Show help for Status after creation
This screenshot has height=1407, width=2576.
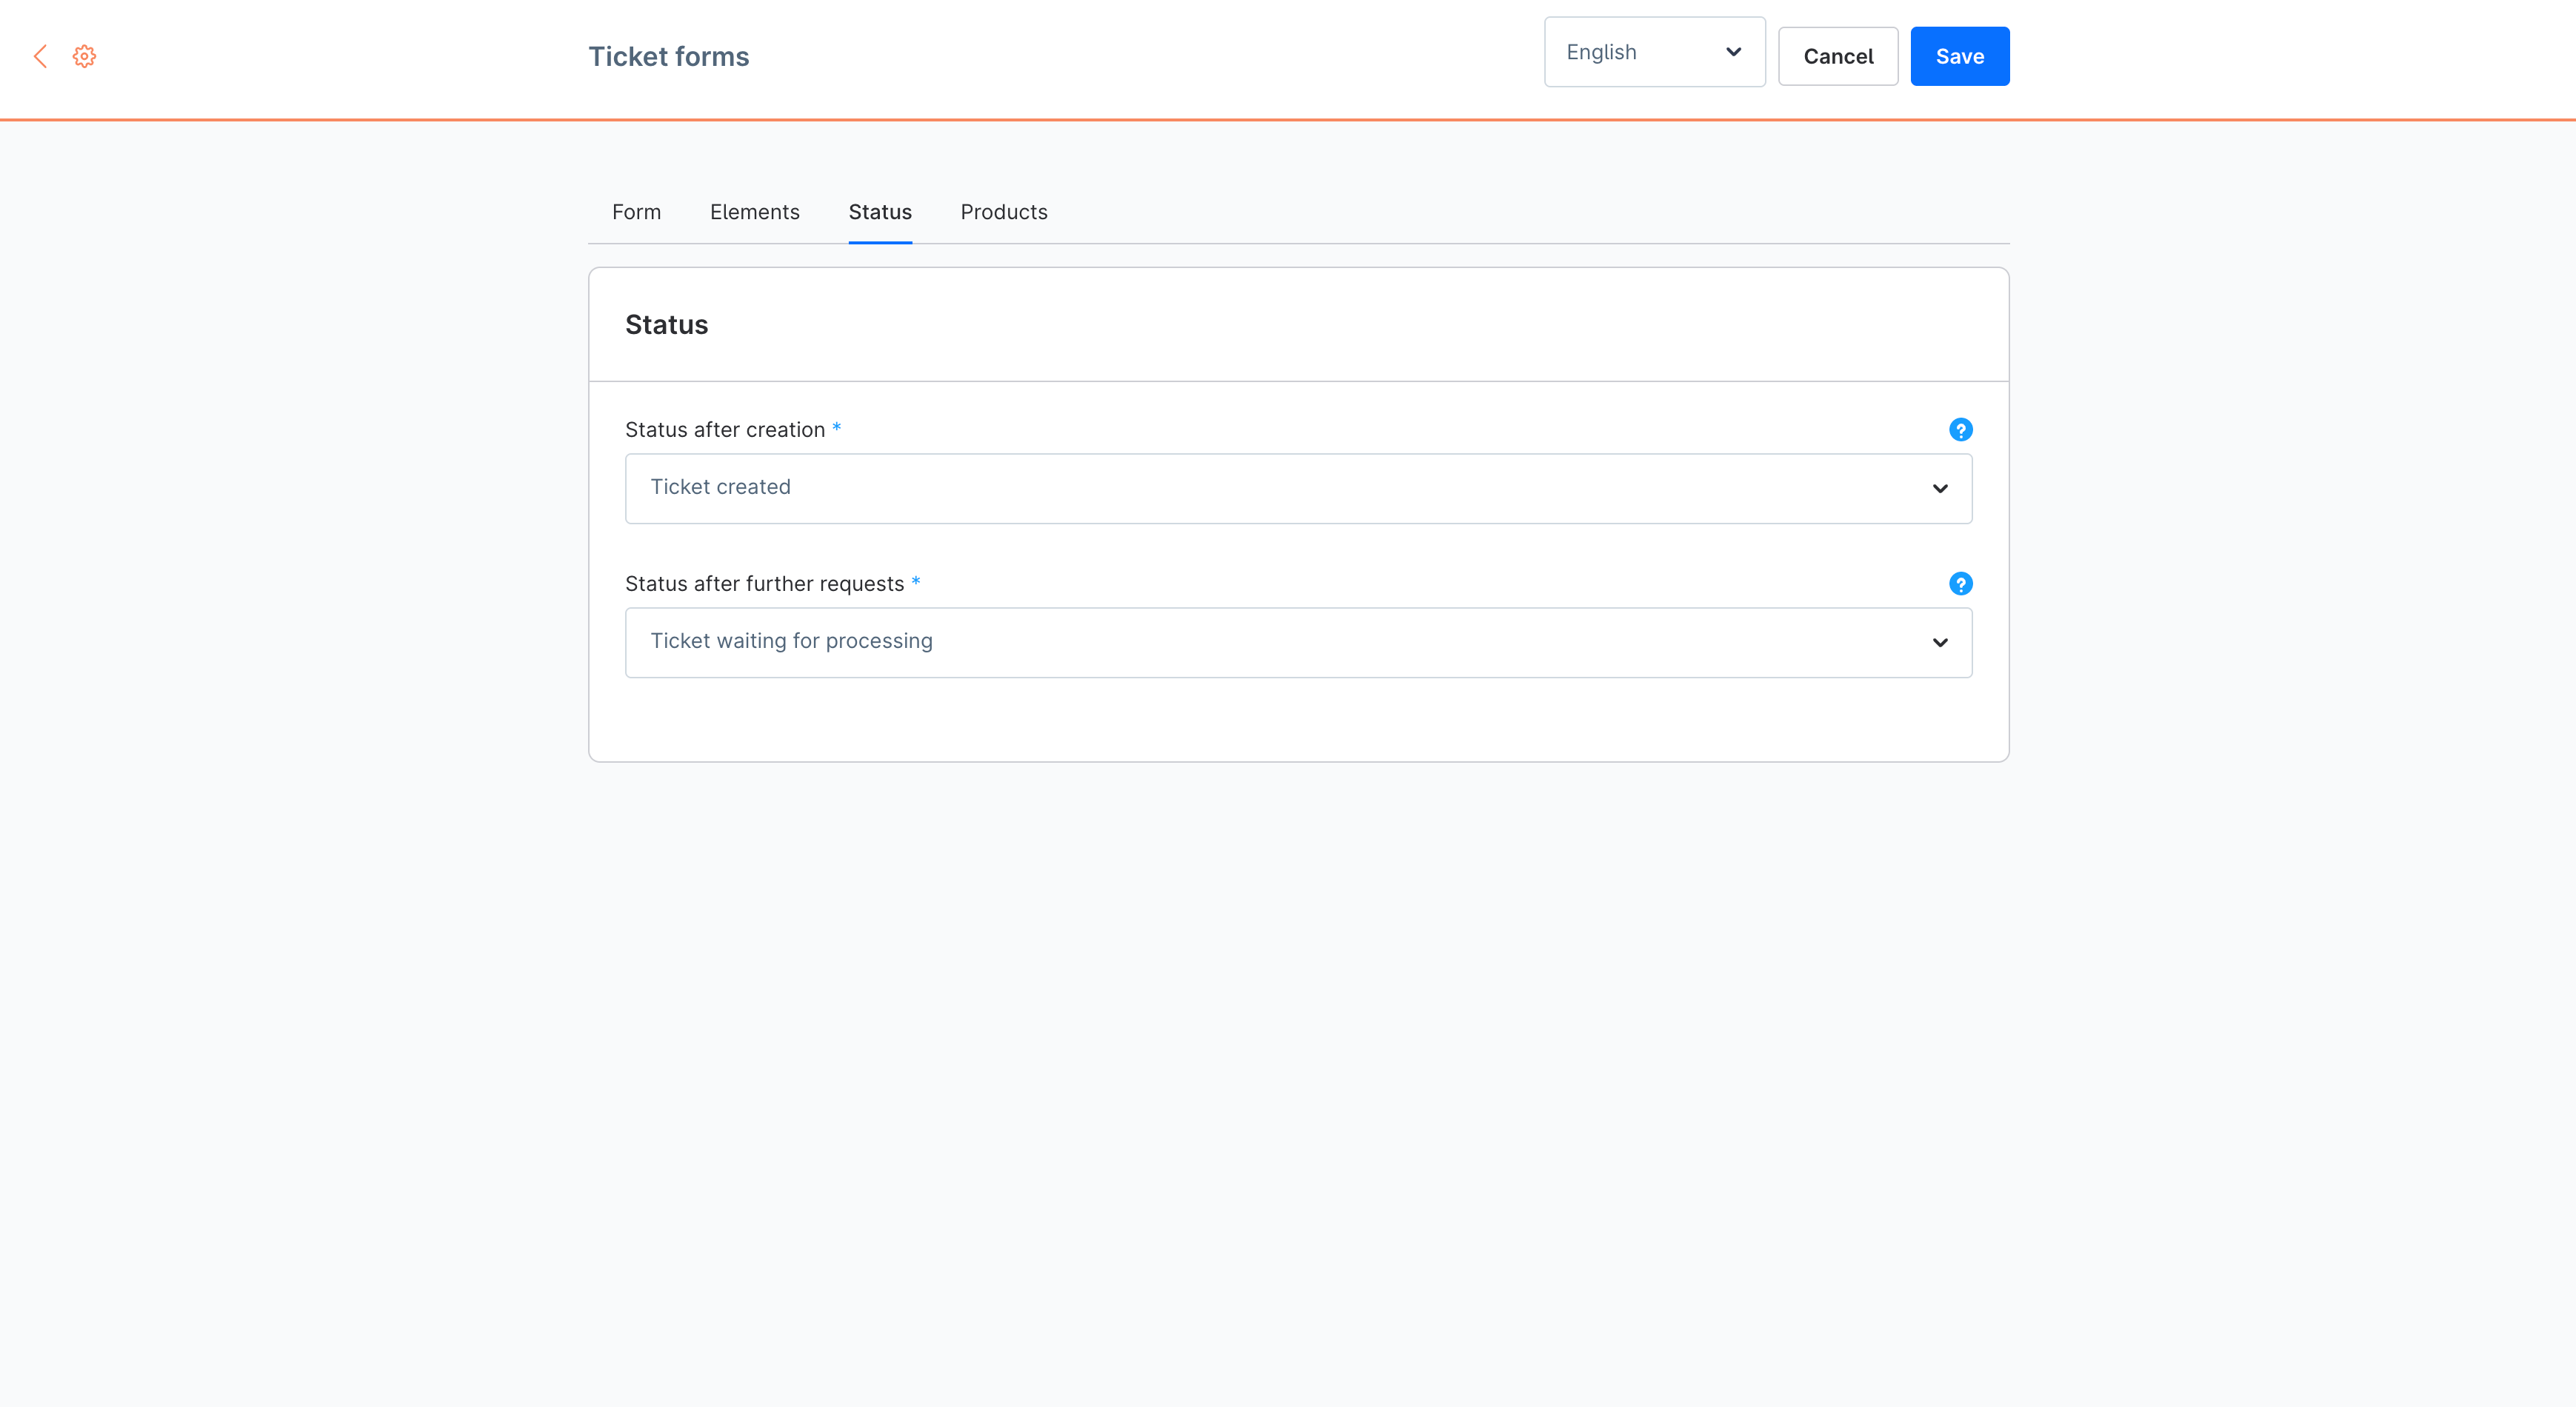(x=1960, y=430)
